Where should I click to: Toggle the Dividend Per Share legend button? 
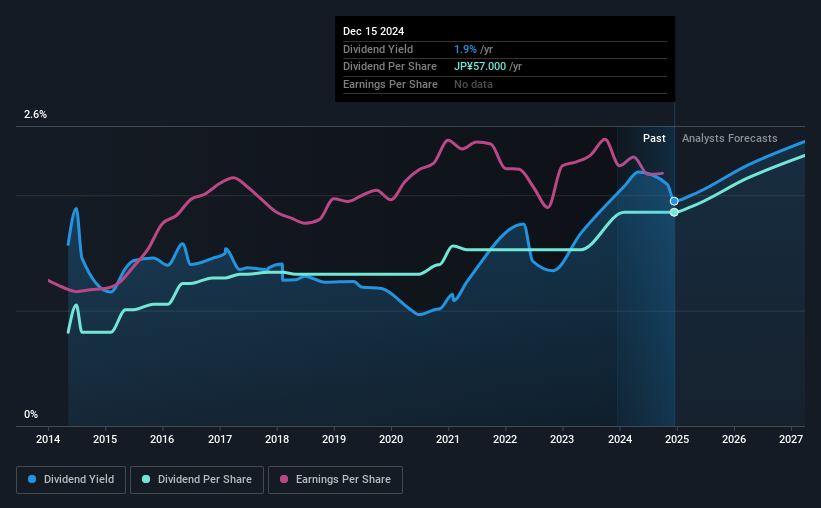pos(197,480)
